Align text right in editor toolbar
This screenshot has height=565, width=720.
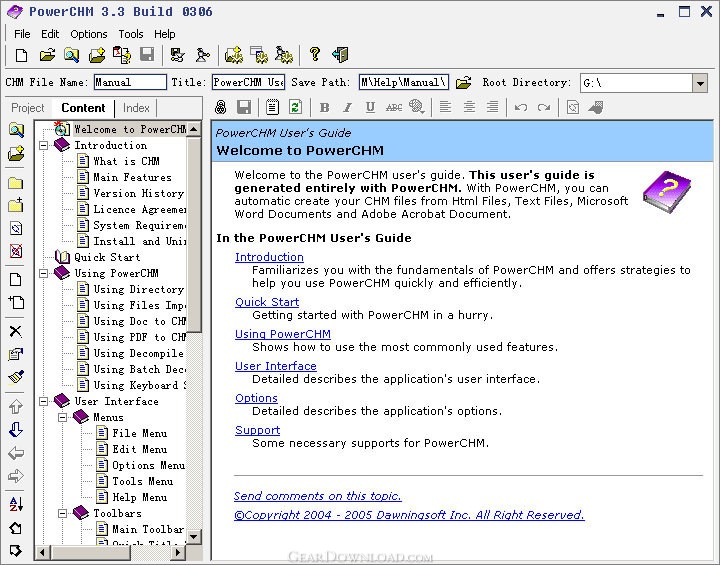[x=492, y=107]
